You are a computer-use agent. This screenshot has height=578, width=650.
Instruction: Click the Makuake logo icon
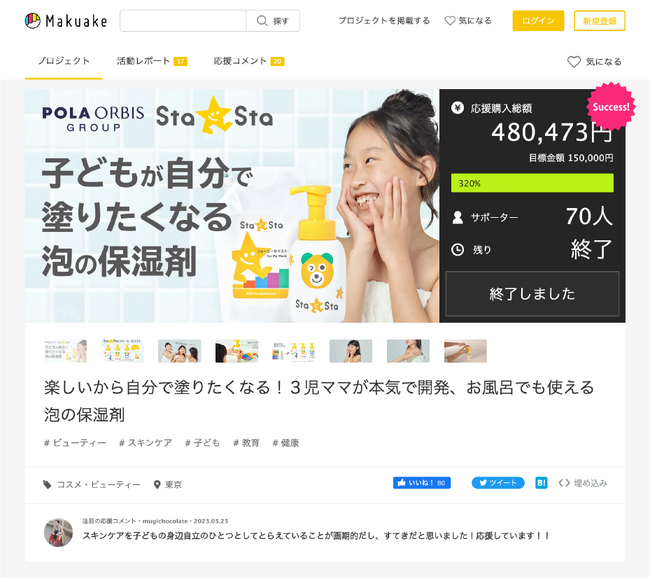pyautogui.click(x=32, y=21)
